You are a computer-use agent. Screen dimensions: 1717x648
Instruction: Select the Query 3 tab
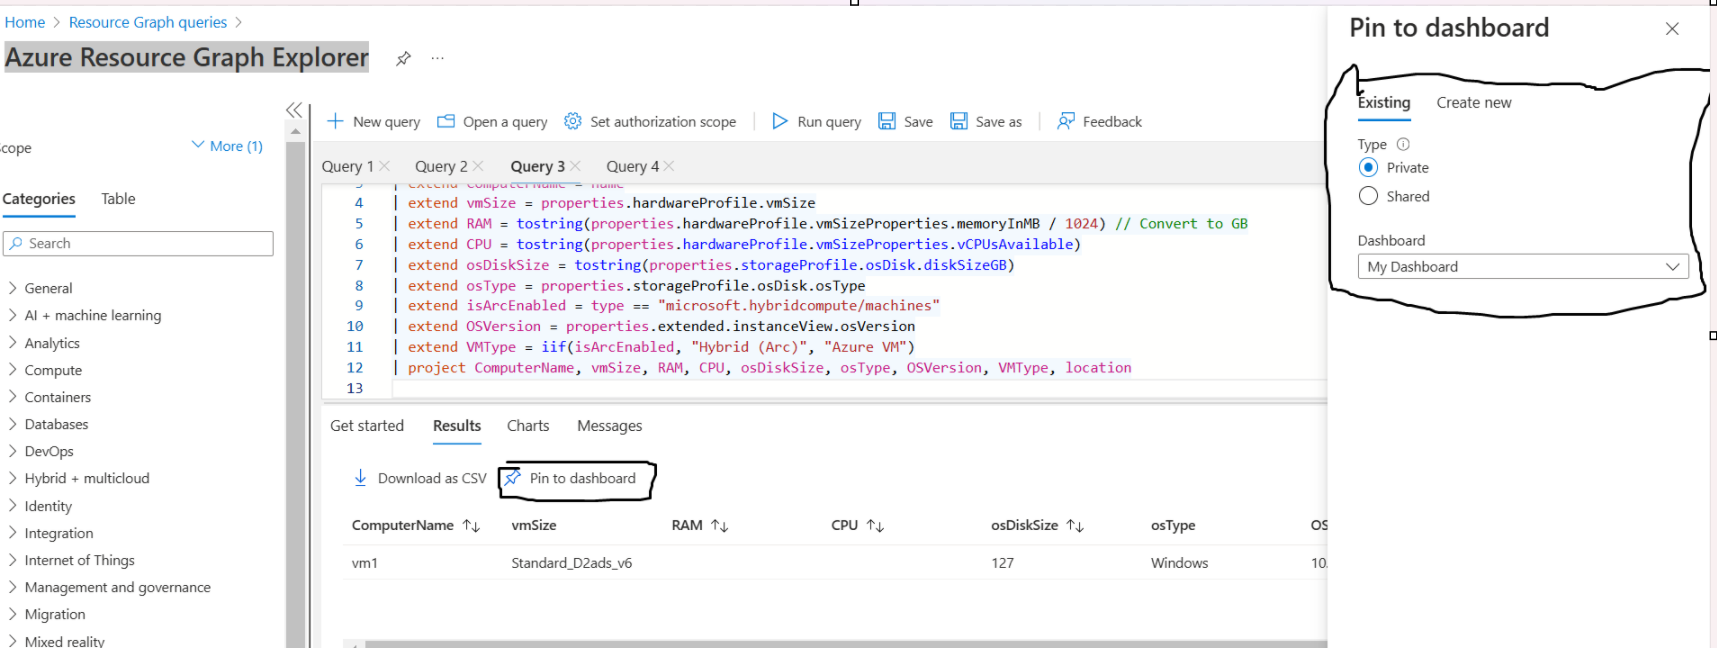pos(537,167)
